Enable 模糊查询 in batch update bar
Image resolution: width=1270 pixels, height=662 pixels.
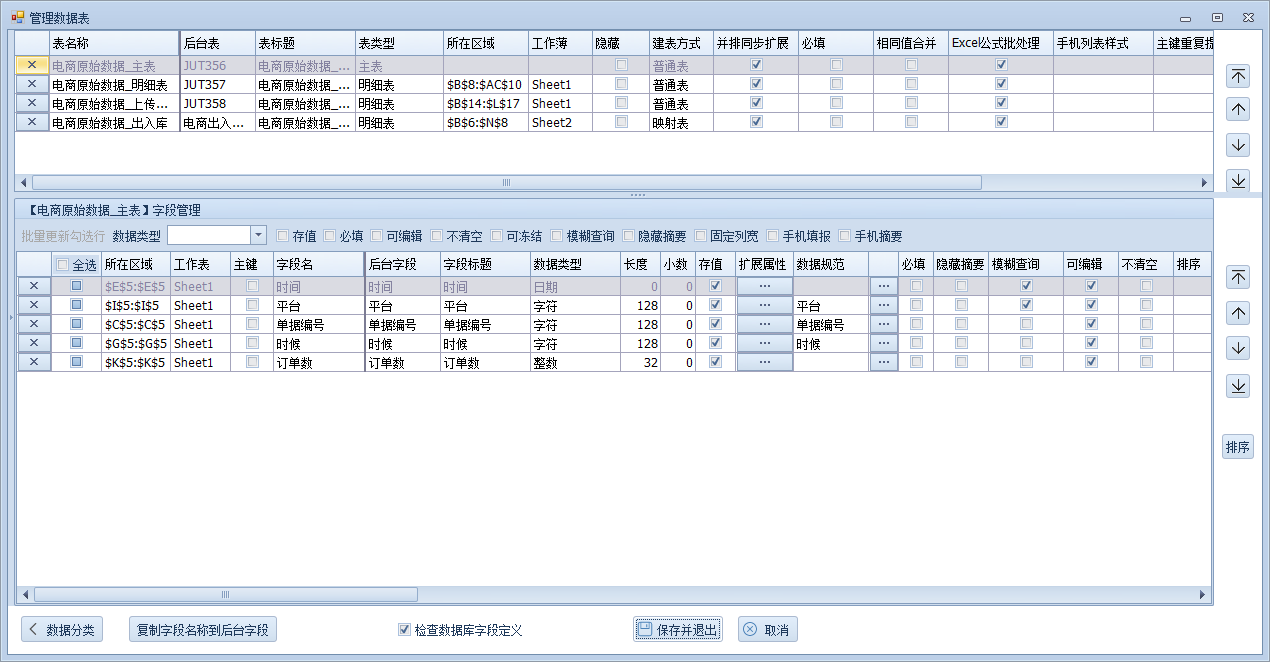point(557,236)
